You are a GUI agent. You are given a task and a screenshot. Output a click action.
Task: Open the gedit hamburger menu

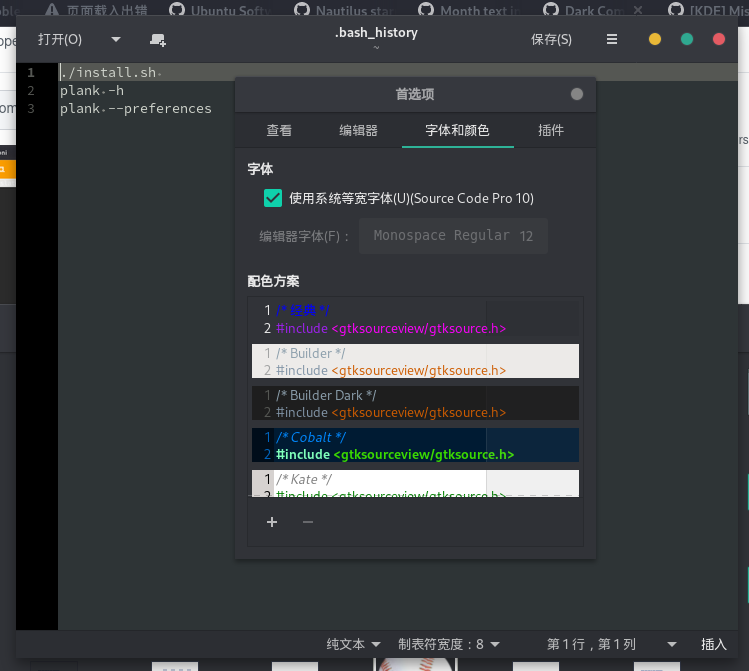(611, 39)
